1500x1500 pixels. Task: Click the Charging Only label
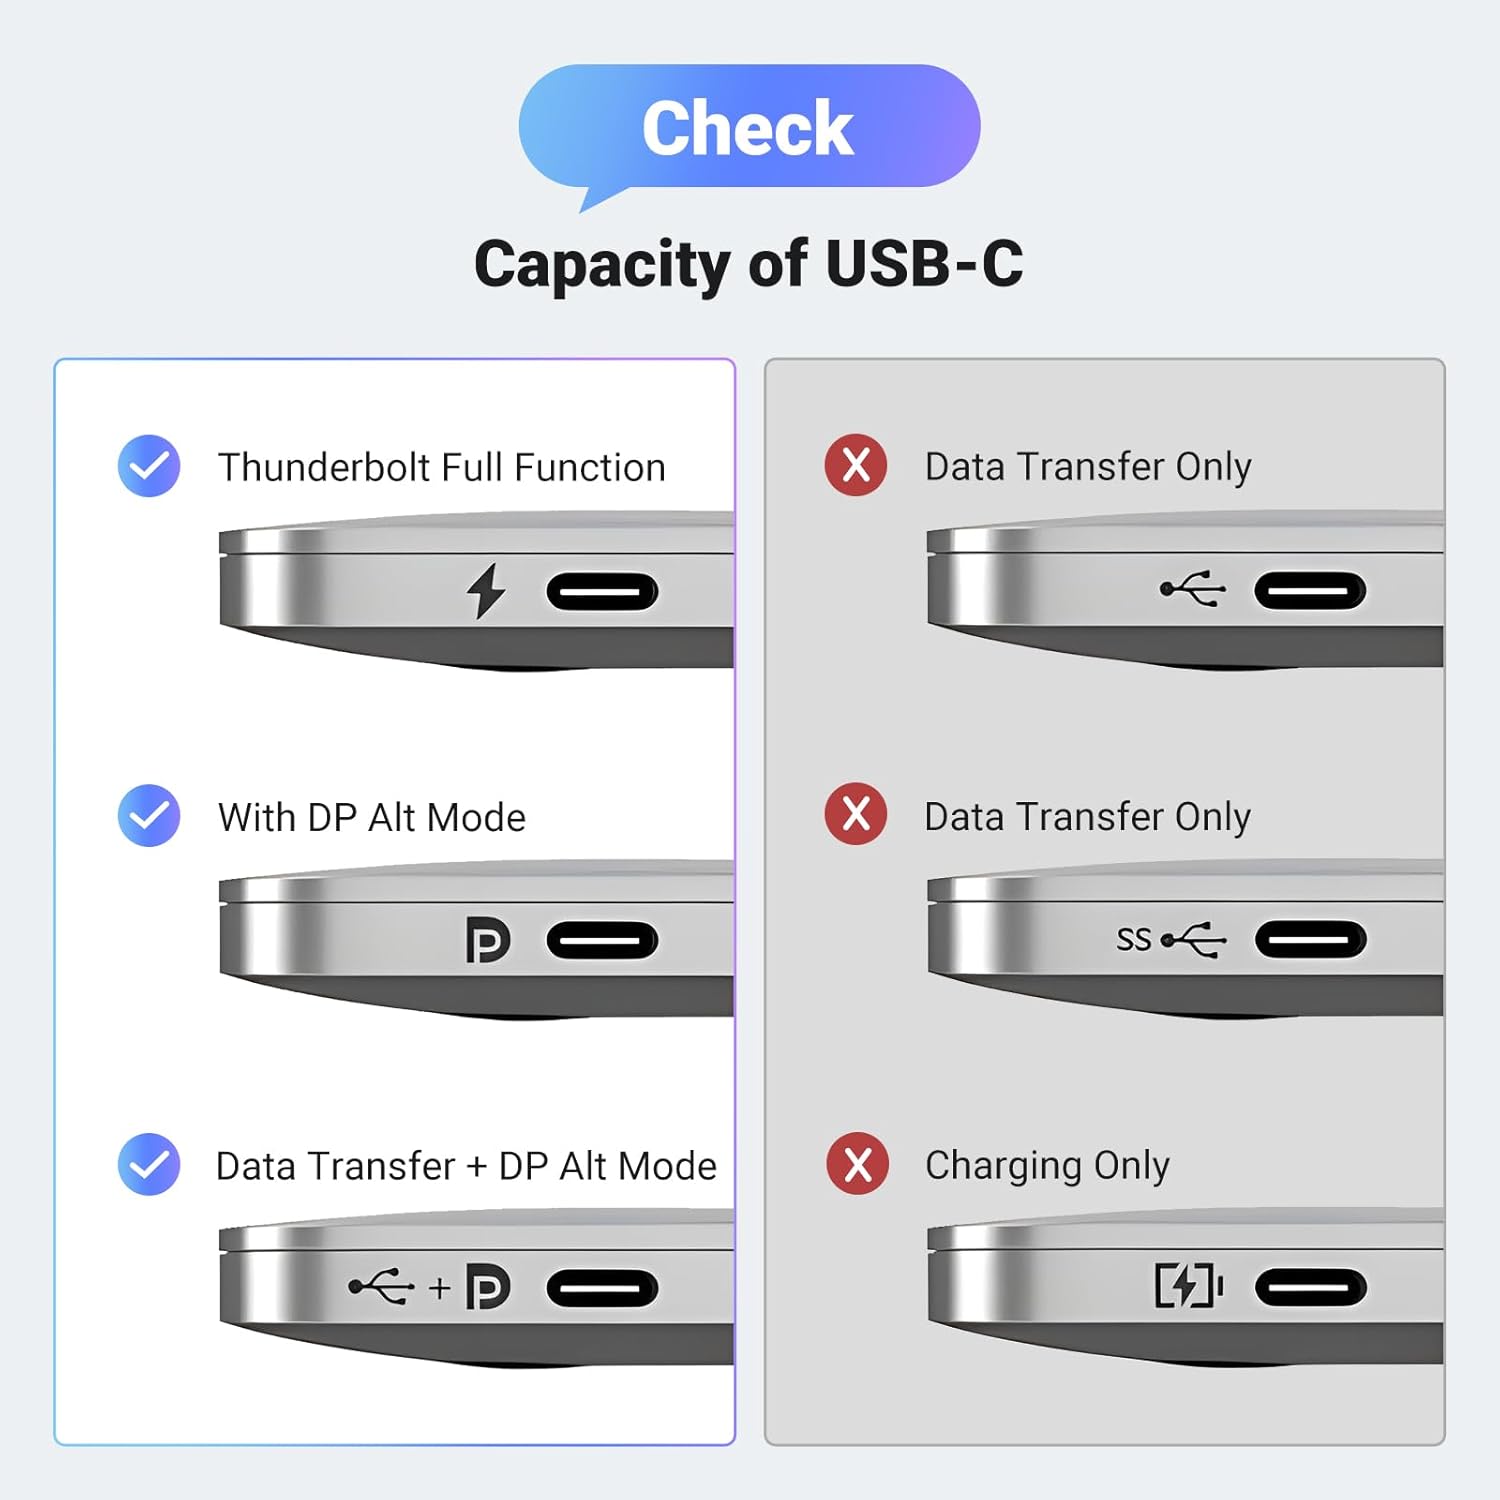1047,1165
